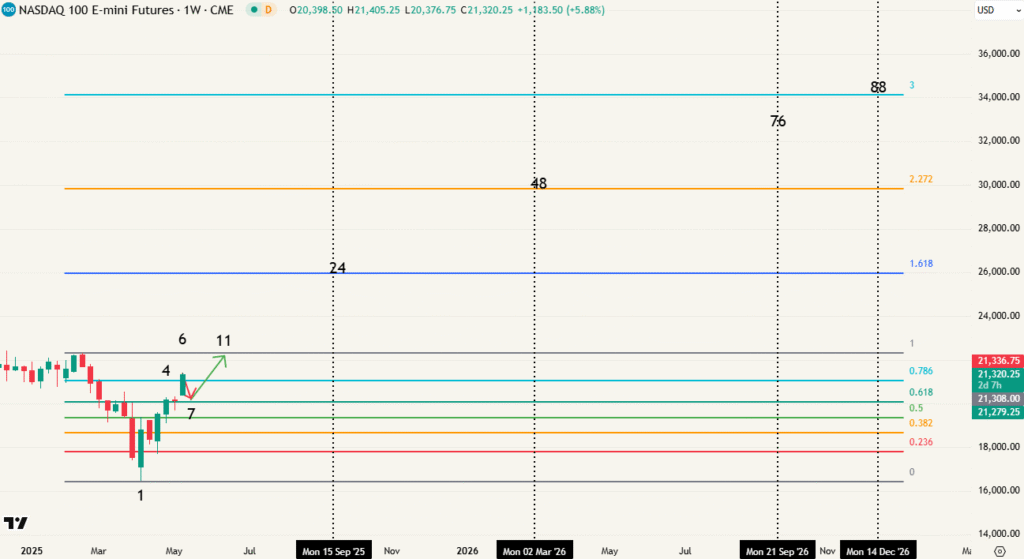
Task: Open the USD currency dropdown
Action: 998,10
